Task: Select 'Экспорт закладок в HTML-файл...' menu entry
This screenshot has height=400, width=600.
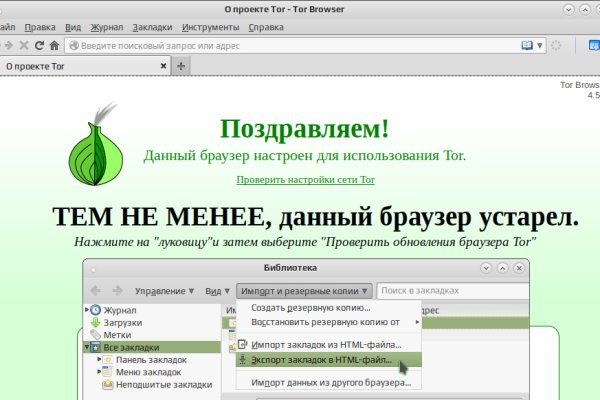Action: pos(321,359)
